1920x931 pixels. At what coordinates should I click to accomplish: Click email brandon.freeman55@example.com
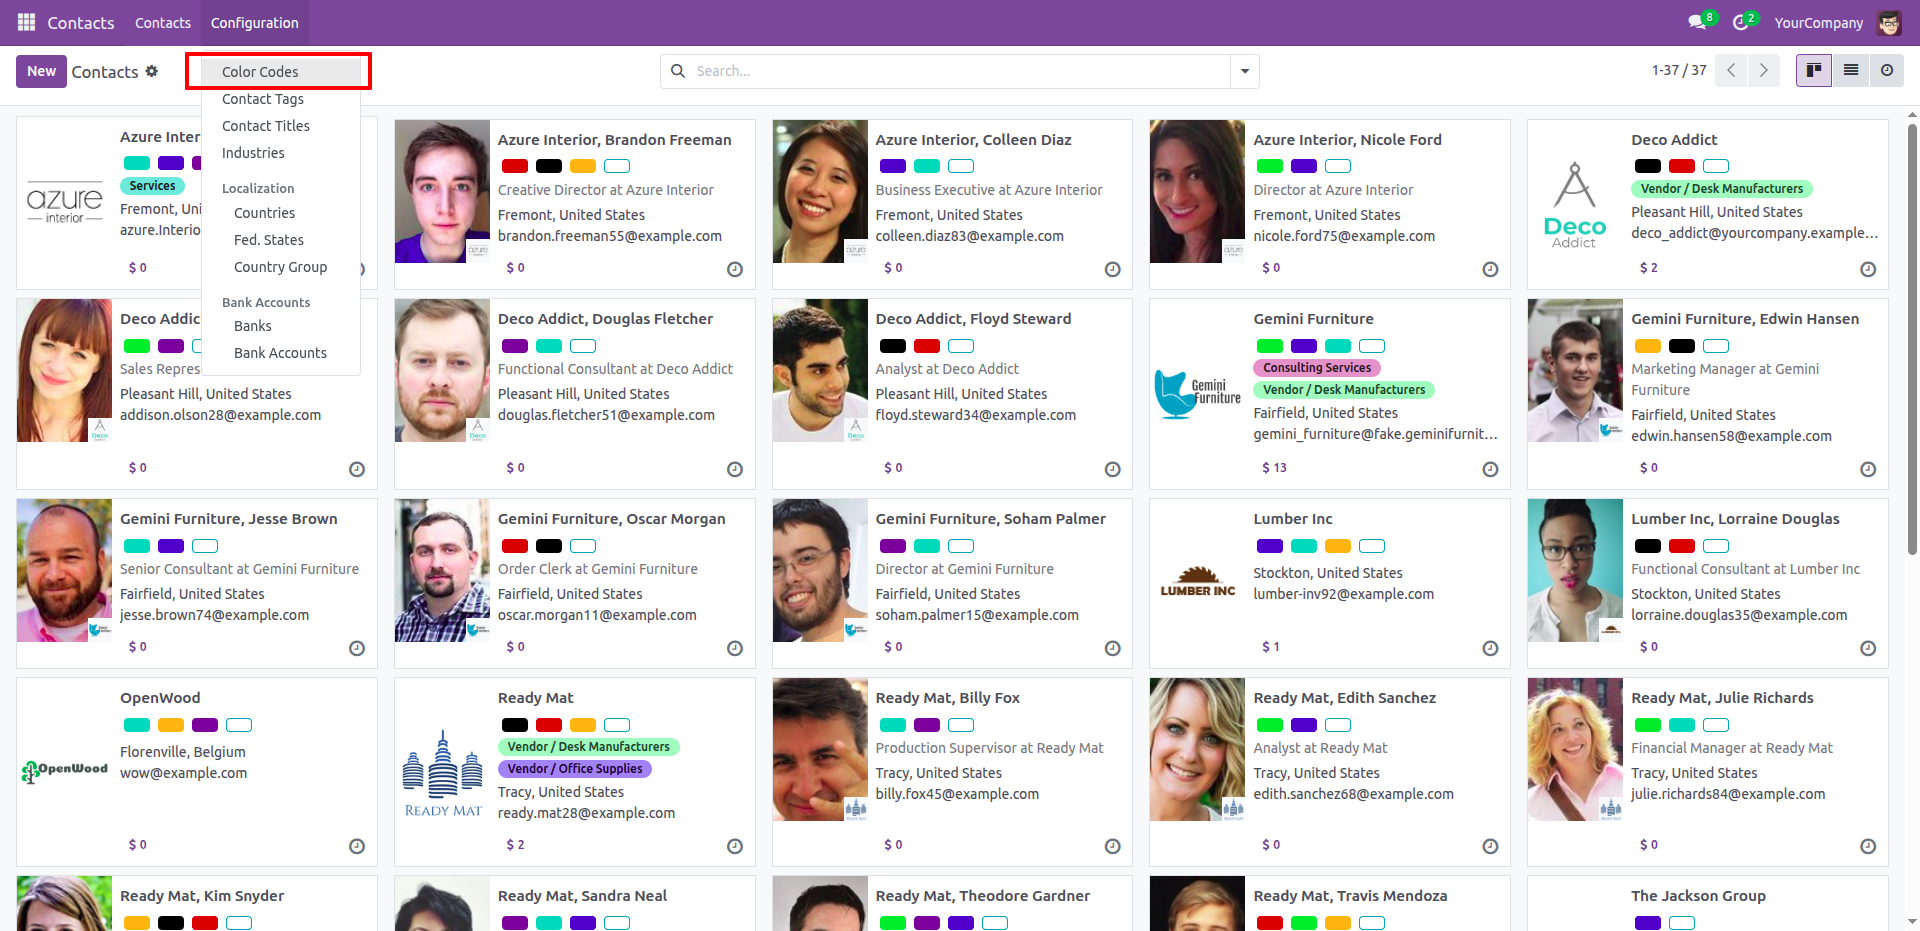(610, 236)
